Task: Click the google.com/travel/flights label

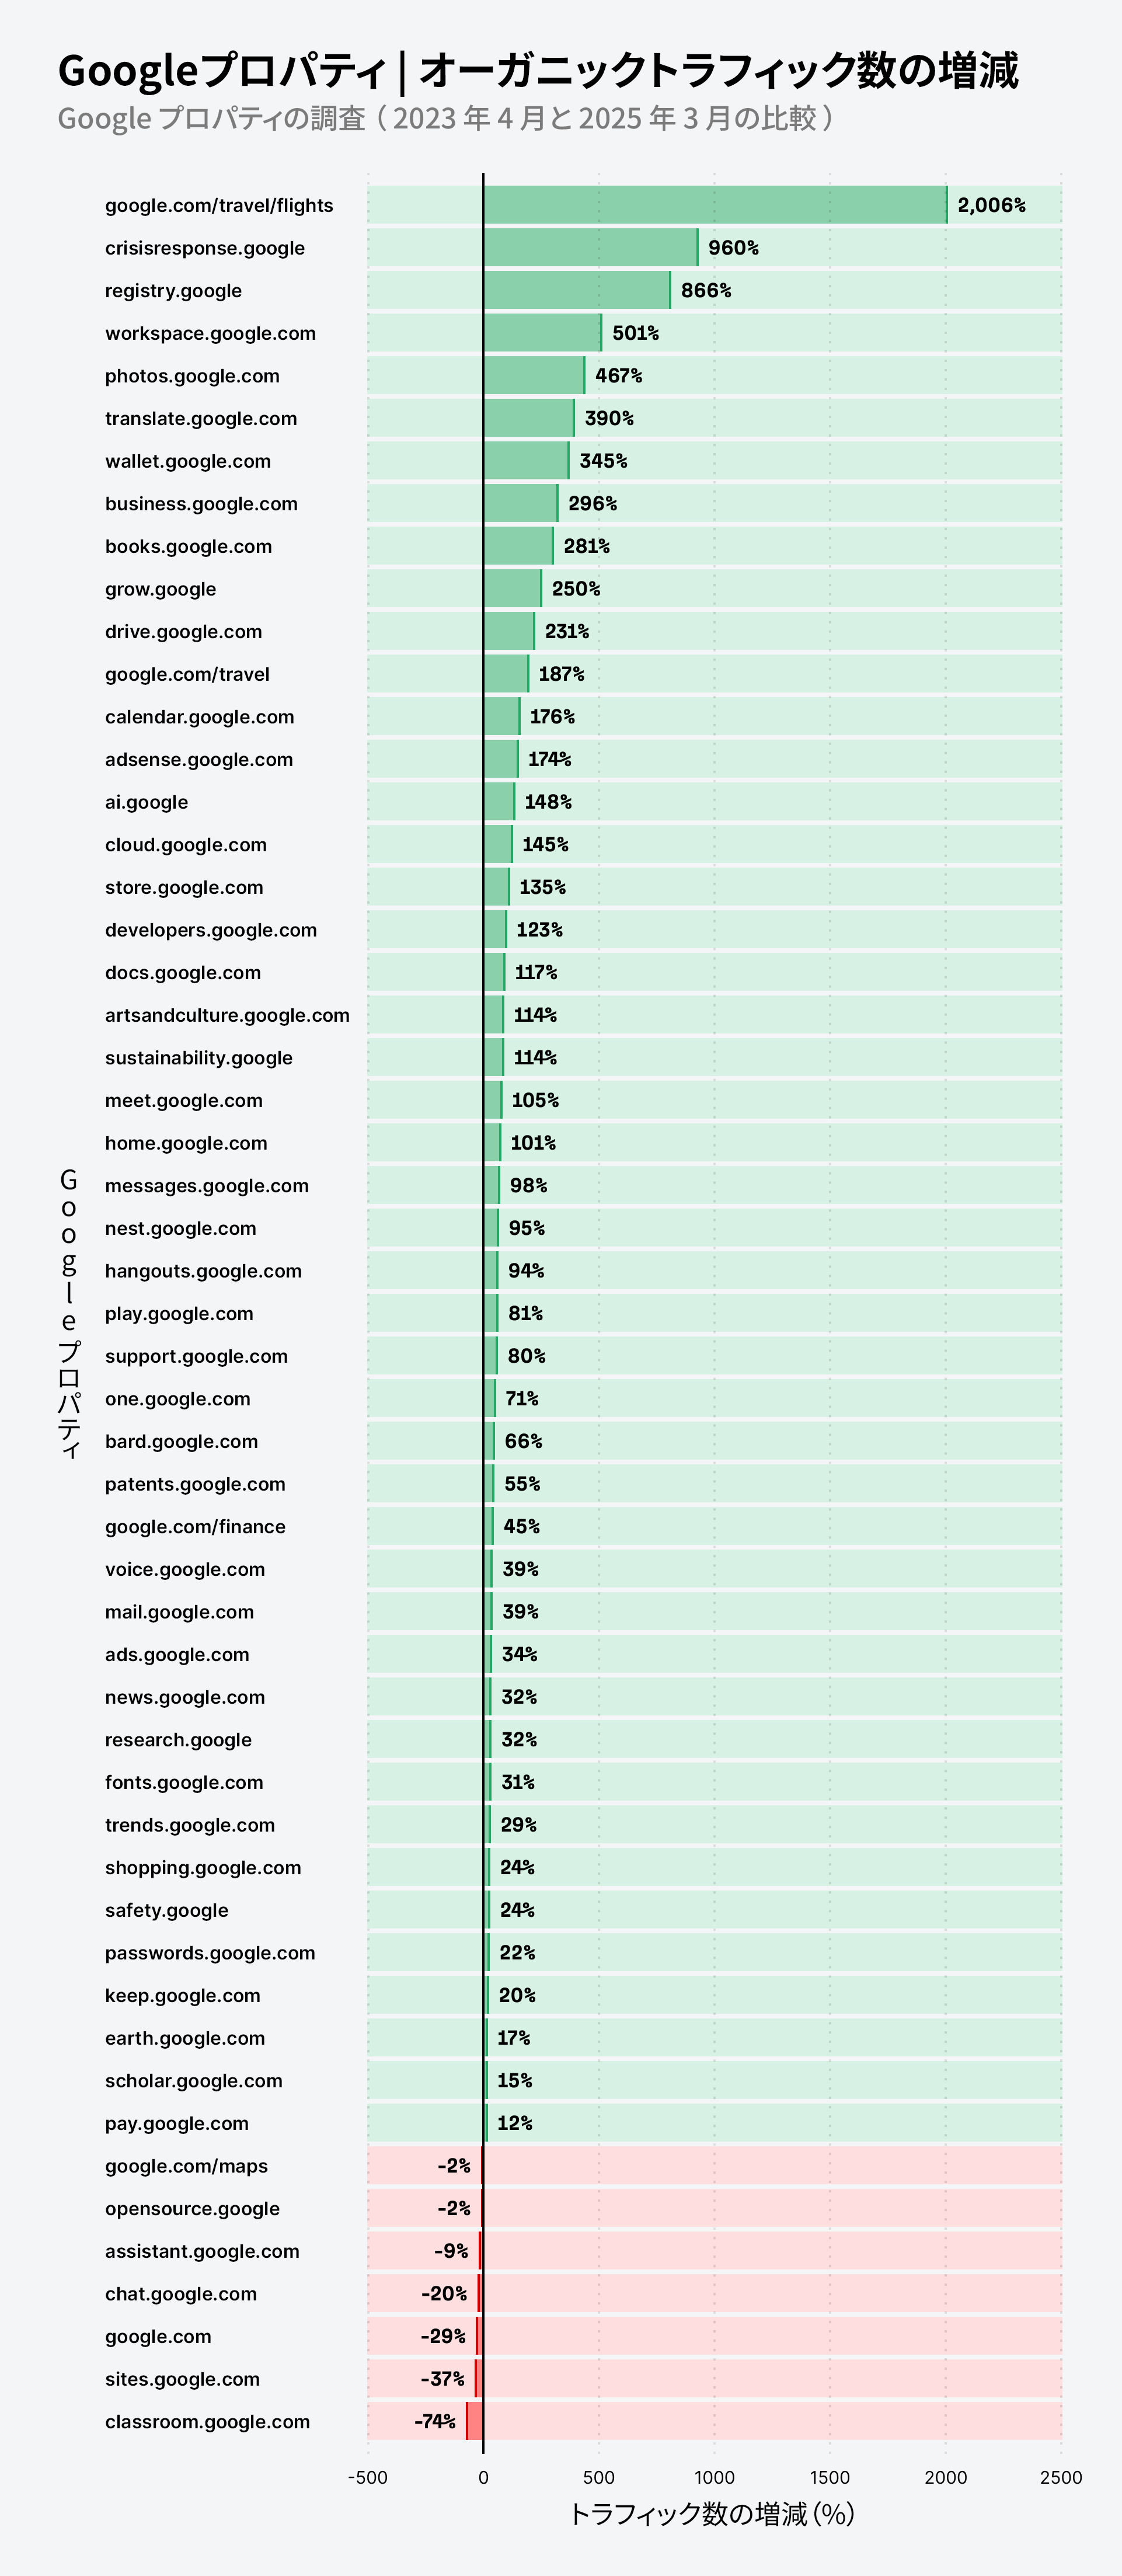Action: [x=219, y=205]
